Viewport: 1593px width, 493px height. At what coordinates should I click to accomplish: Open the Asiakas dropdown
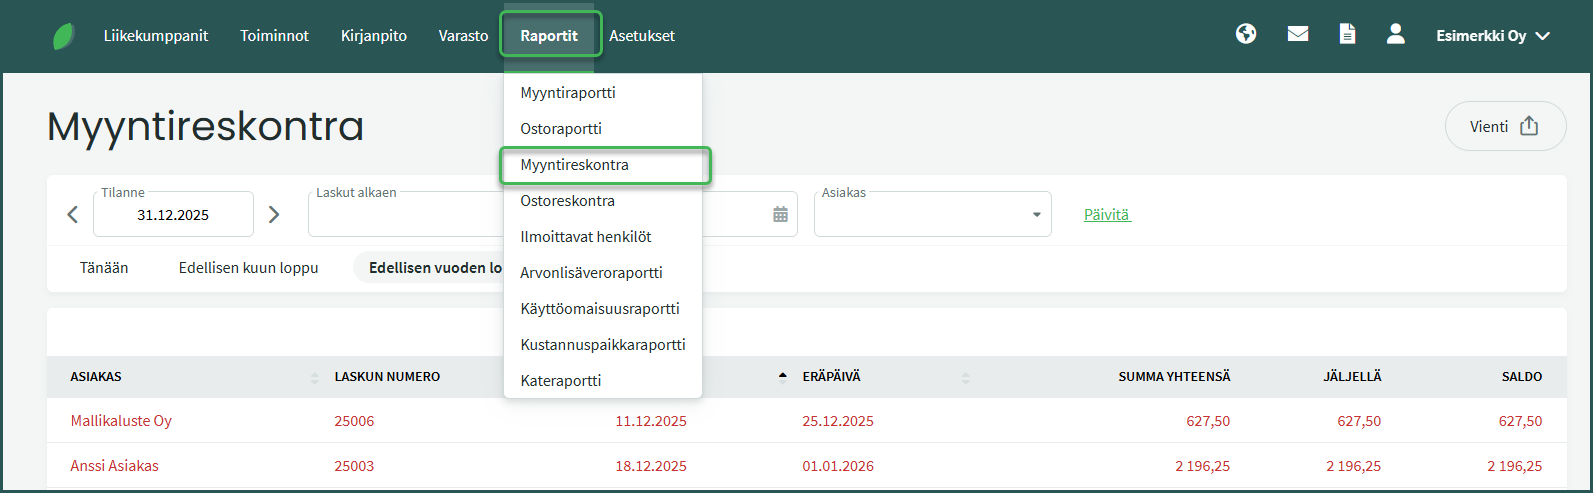pyautogui.click(x=932, y=215)
